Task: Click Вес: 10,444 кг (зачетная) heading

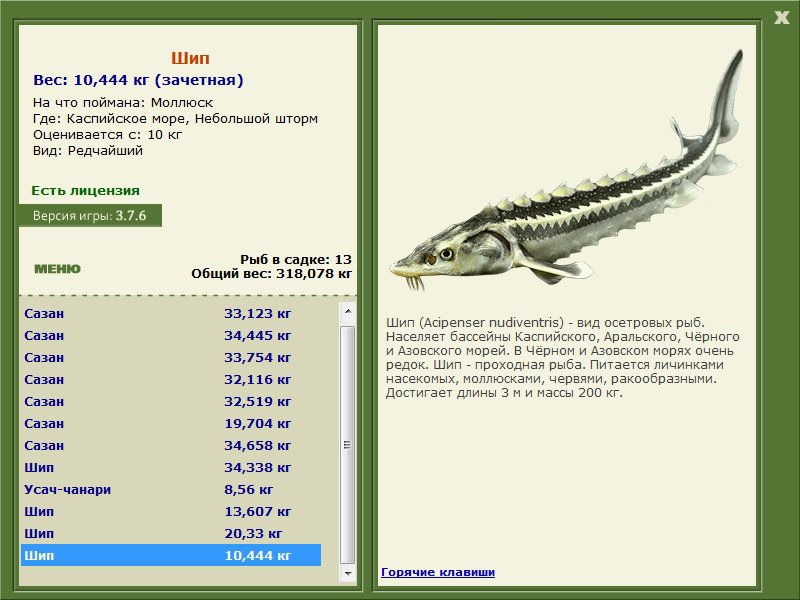Action: pos(138,80)
